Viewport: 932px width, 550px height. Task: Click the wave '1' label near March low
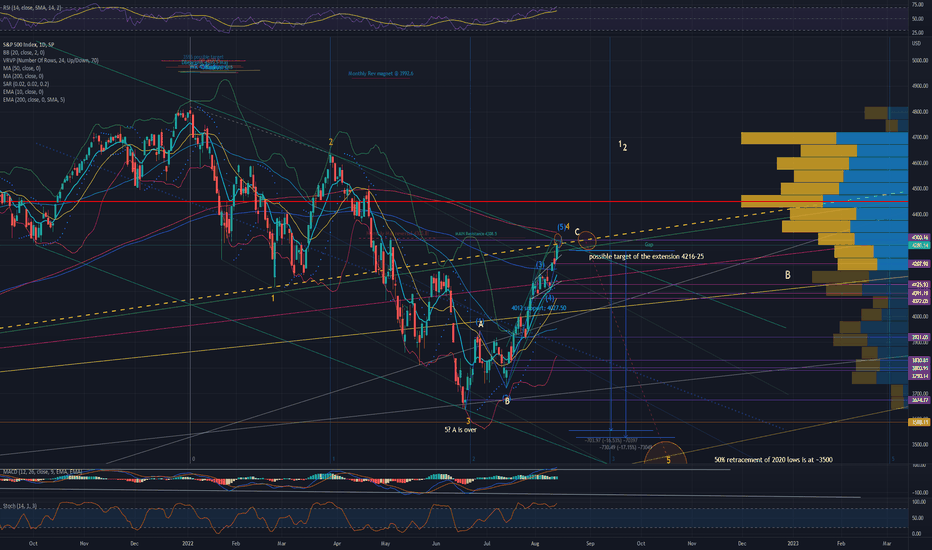coord(273,298)
